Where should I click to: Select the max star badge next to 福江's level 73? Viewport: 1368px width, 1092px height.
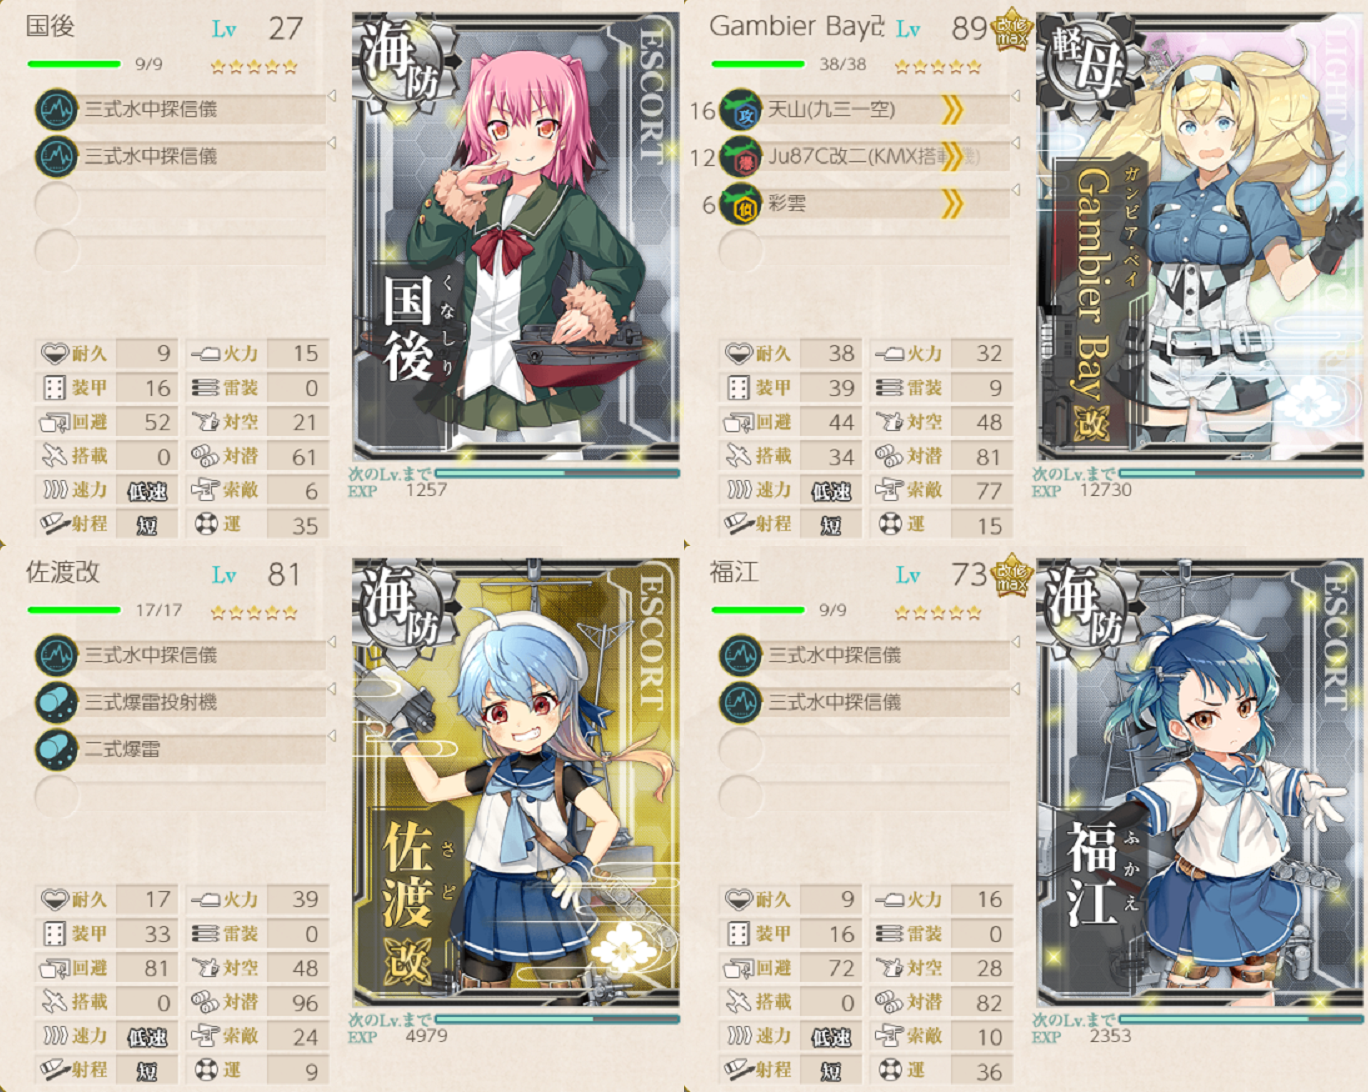(1011, 576)
